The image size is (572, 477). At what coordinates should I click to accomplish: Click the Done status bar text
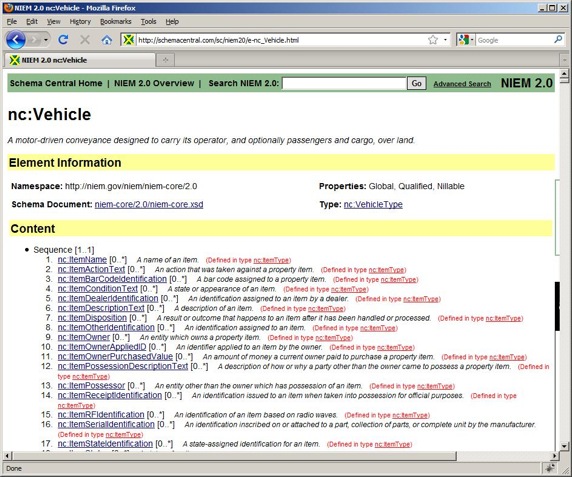14,469
